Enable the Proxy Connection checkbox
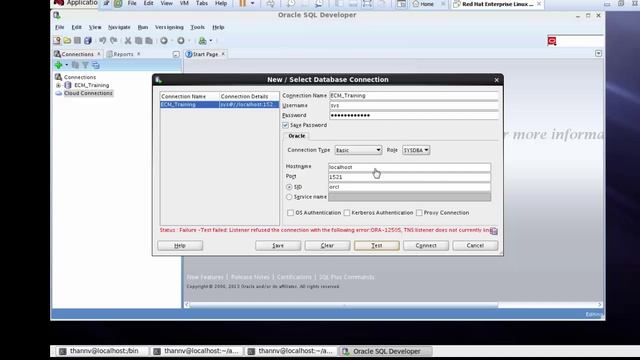The height and width of the screenshot is (360, 640). click(419, 213)
